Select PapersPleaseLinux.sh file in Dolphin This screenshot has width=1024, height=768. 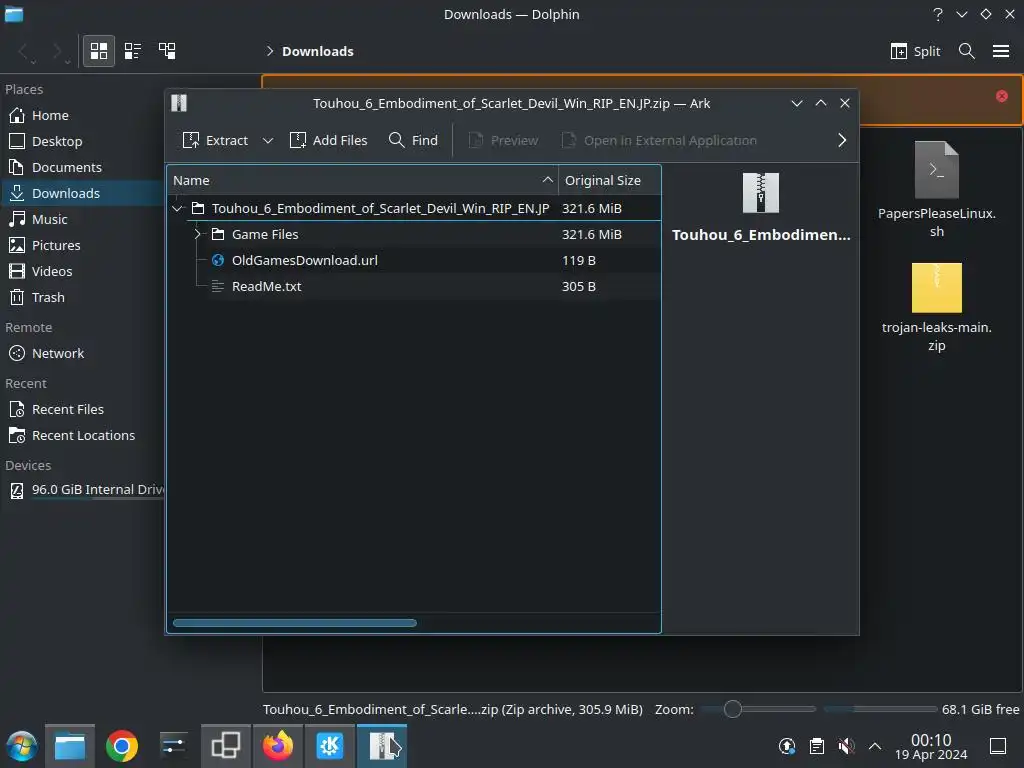tap(936, 189)
